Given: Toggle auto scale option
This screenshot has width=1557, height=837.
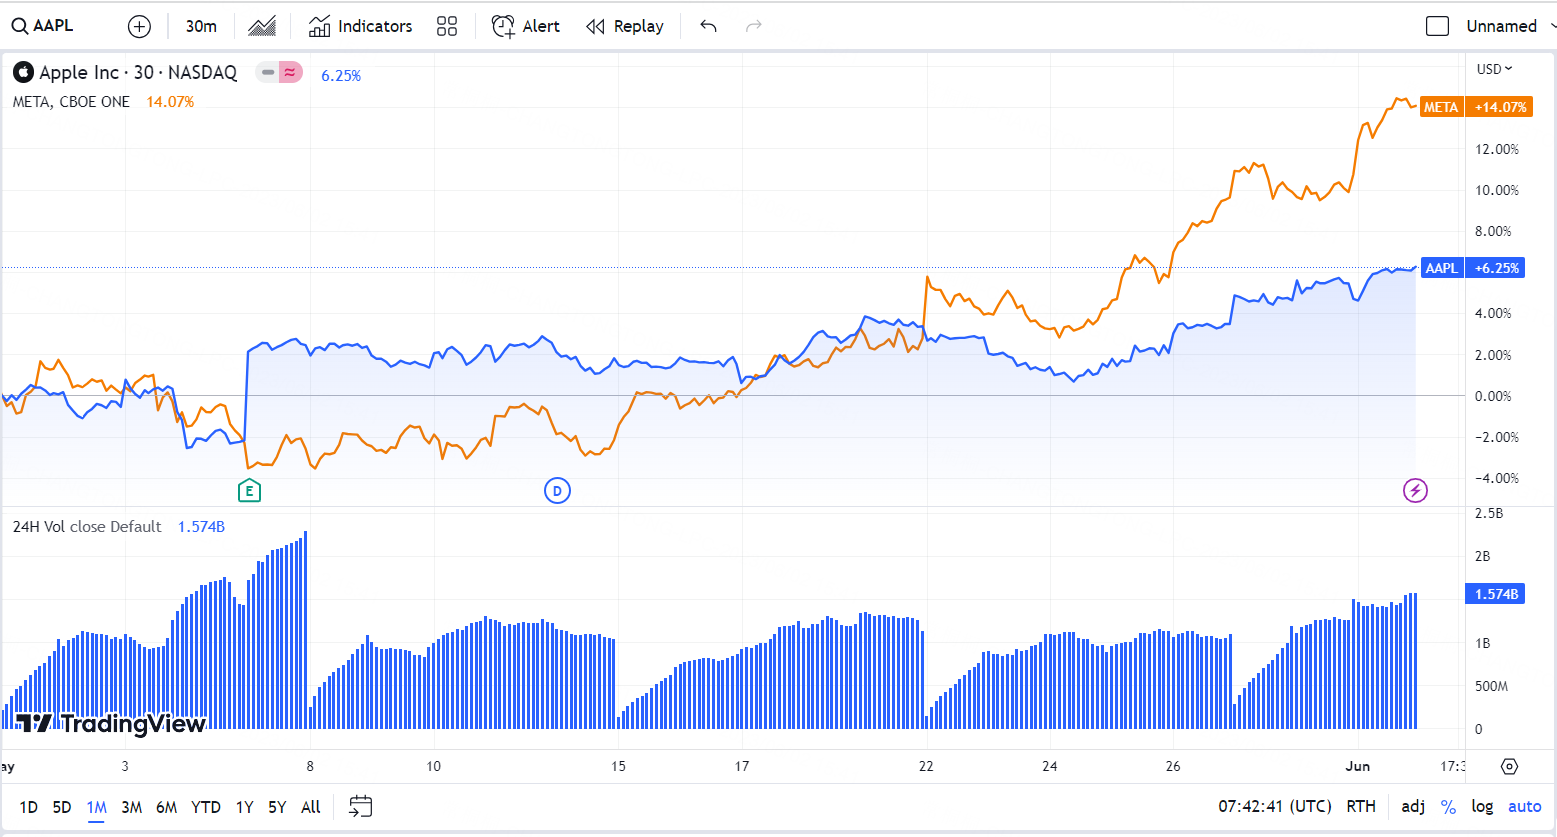Looking at the screenshot, I should (x=1524, y=807).
